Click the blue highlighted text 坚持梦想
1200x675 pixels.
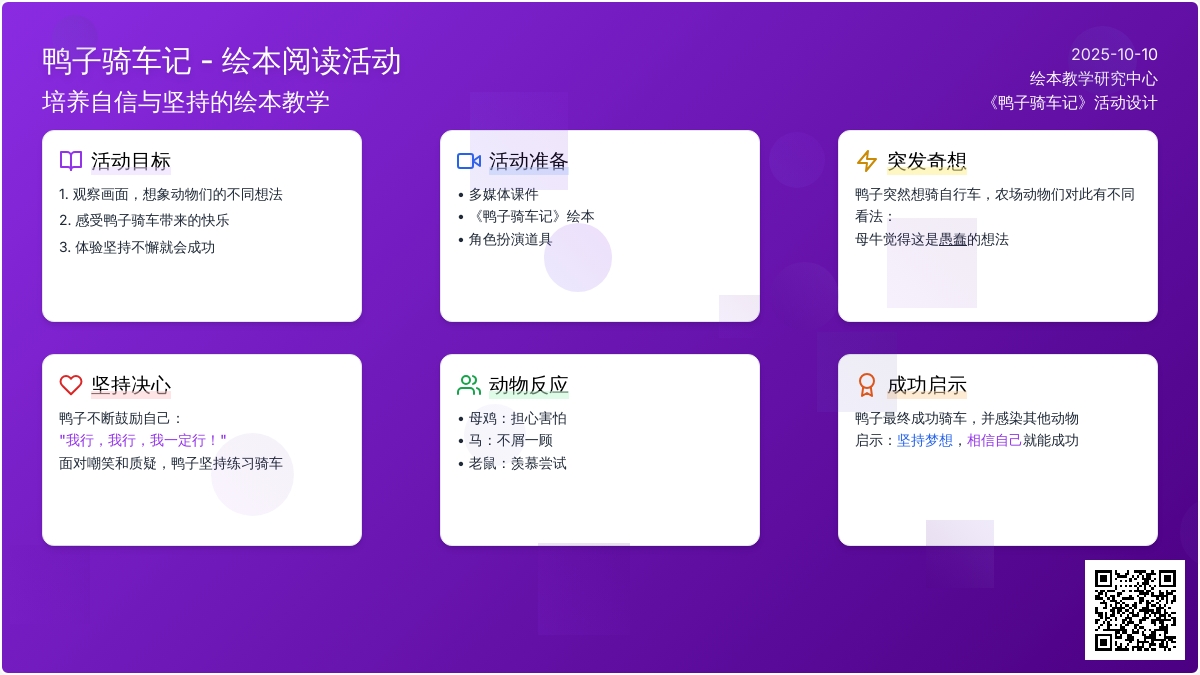tap(925, 440)
